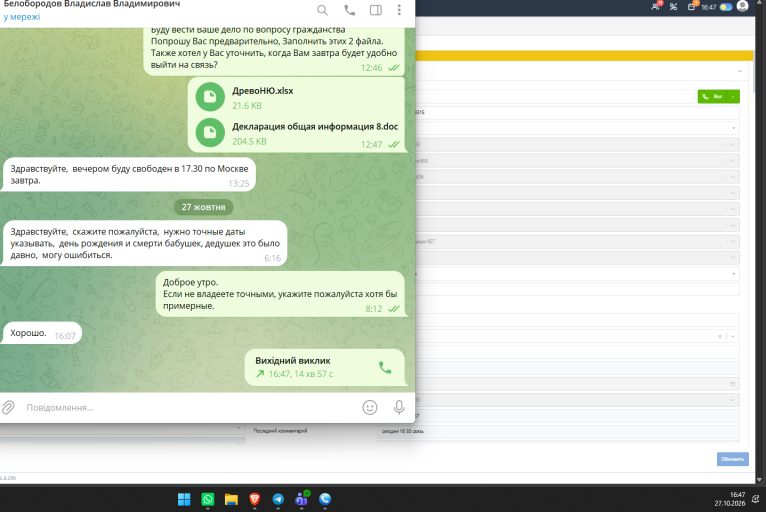Click the CRM field containing сегодня 16 30 связь

tap(558, 431)
